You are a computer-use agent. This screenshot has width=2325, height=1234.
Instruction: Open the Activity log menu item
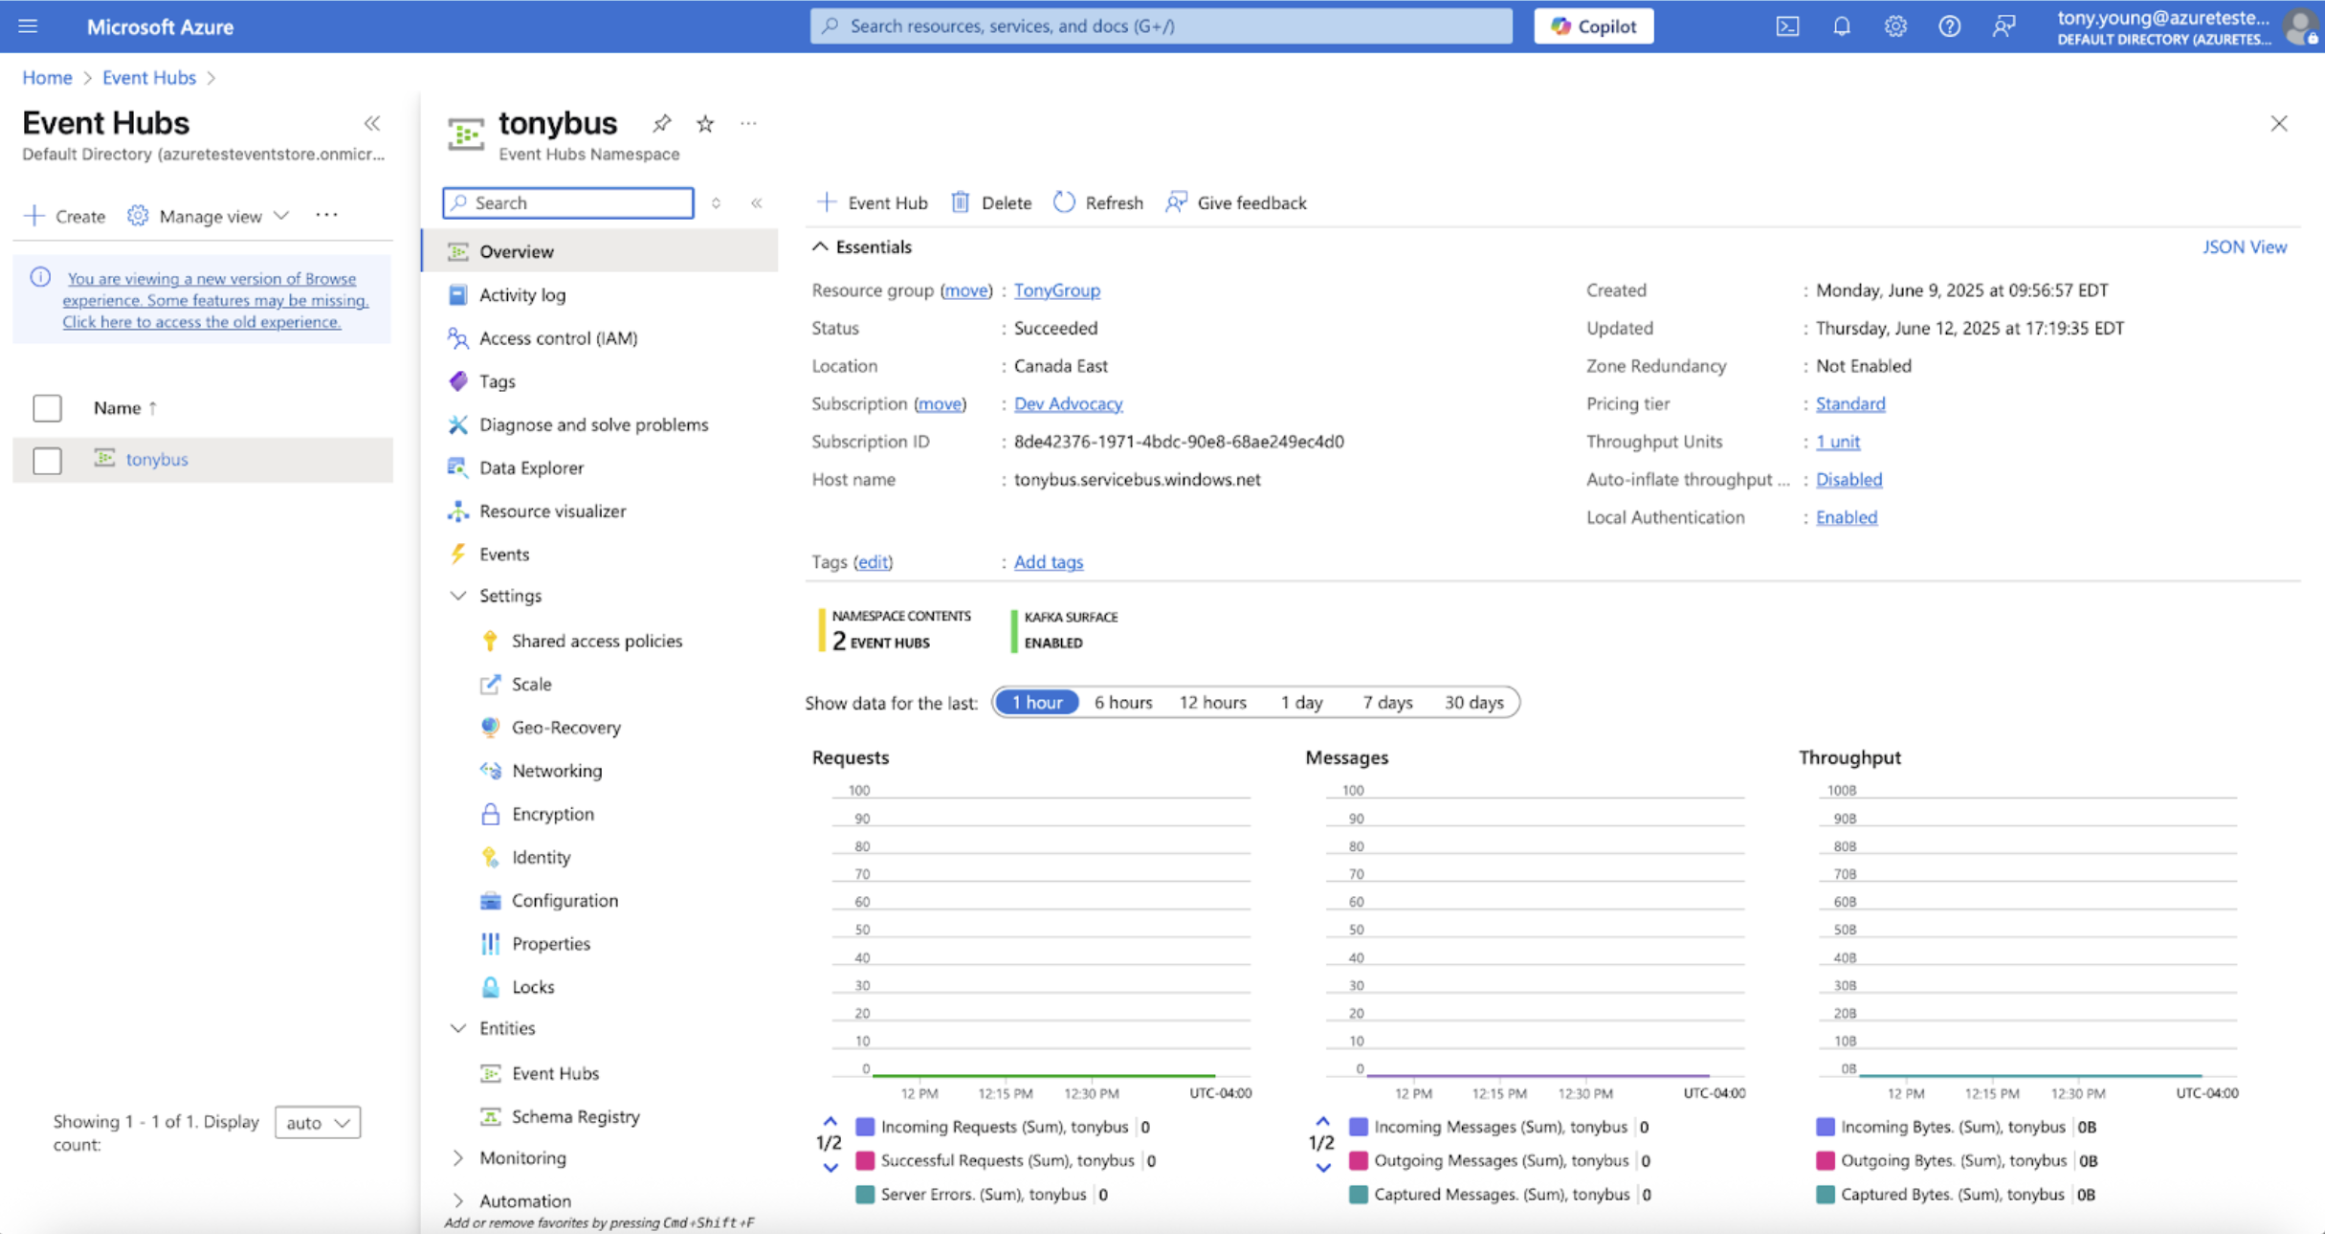(522, 294)
